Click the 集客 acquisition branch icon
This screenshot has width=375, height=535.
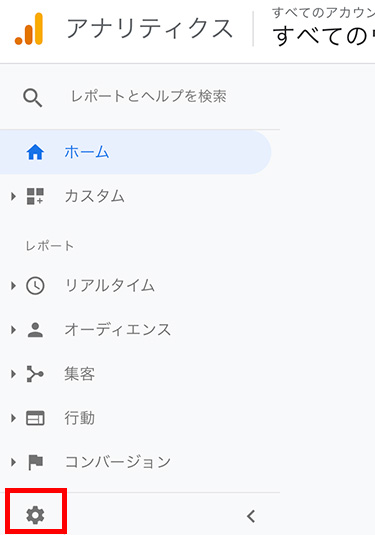[35, 374]
